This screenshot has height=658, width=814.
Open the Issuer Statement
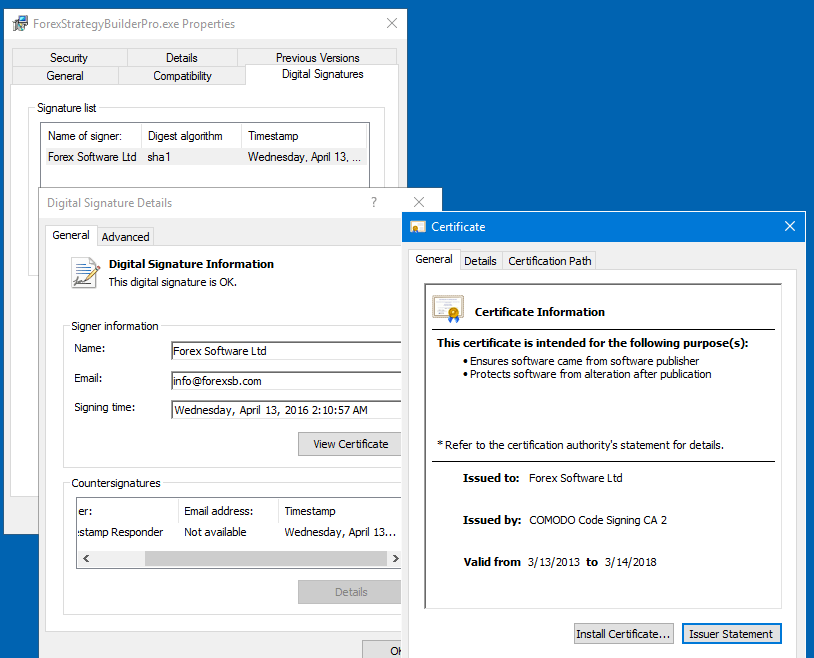coord(731,633)
